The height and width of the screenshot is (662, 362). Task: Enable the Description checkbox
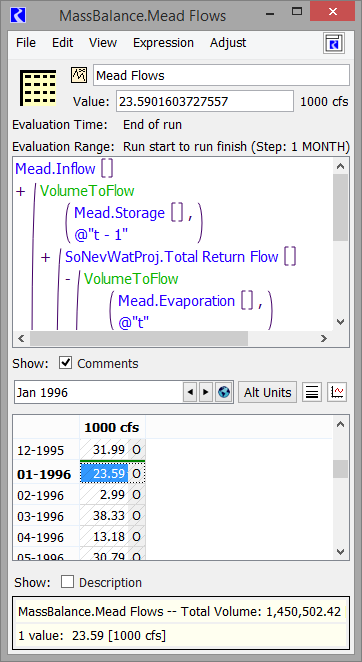pyautogui.click(x=67, y=582)
